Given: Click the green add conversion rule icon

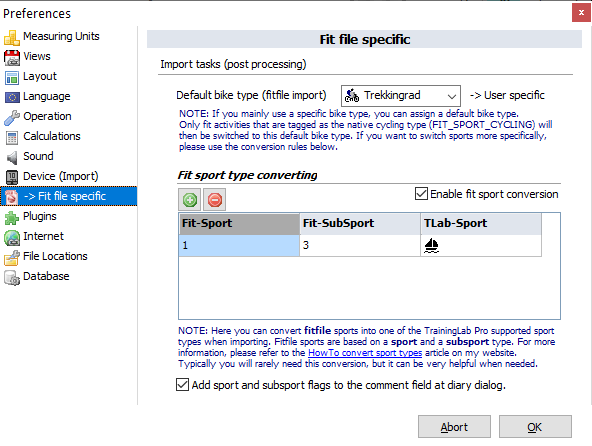Looking at the screenshot, I should [x=190, y=199].
